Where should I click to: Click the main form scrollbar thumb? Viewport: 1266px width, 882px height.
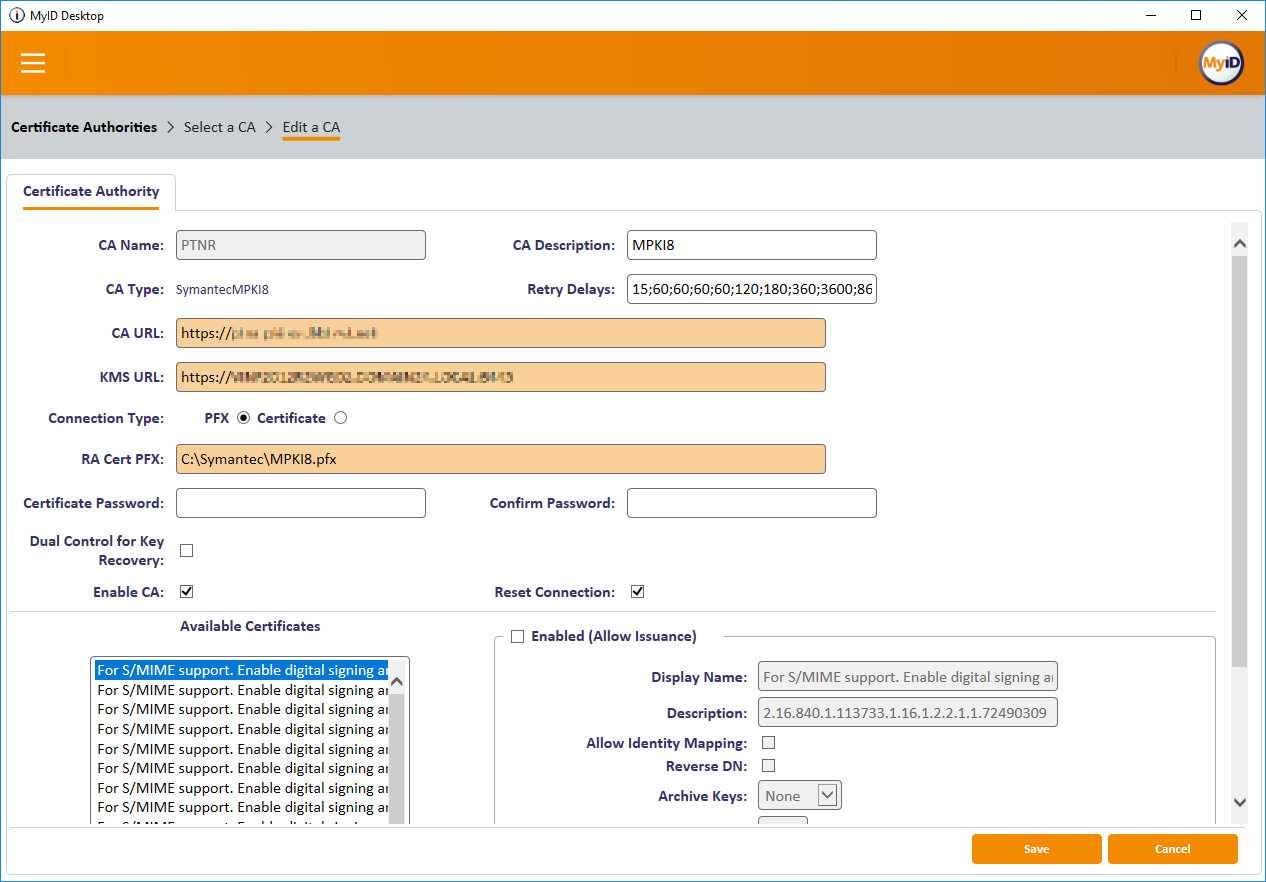pos(1240,461)
